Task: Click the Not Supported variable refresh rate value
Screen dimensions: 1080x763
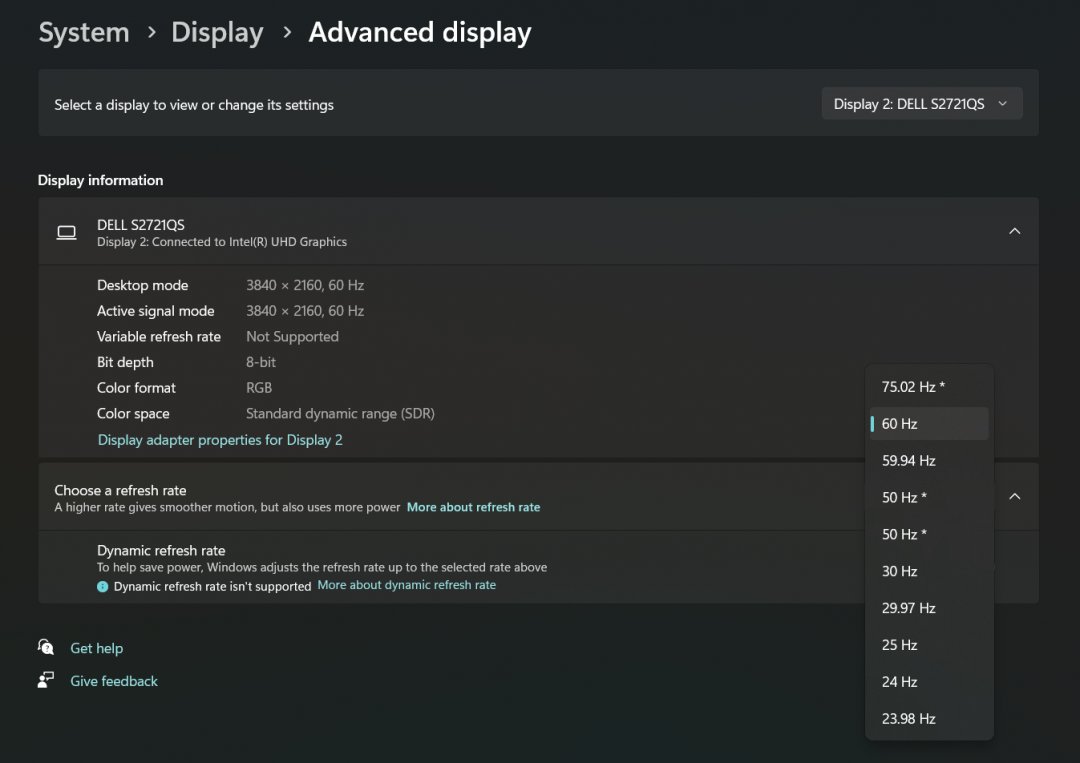Action: (292, 337)
